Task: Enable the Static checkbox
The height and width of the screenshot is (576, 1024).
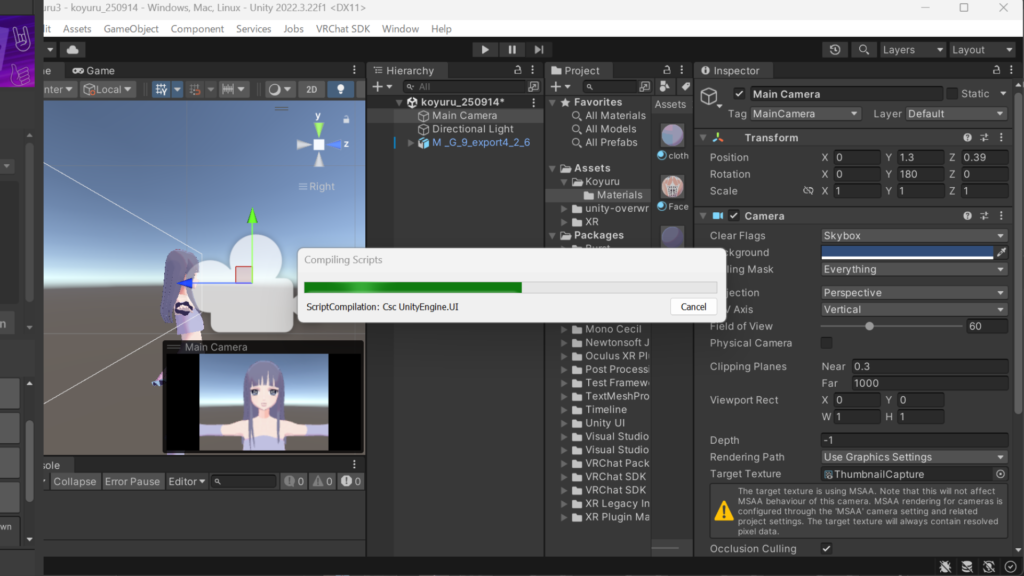Action: tap(952, 94)
